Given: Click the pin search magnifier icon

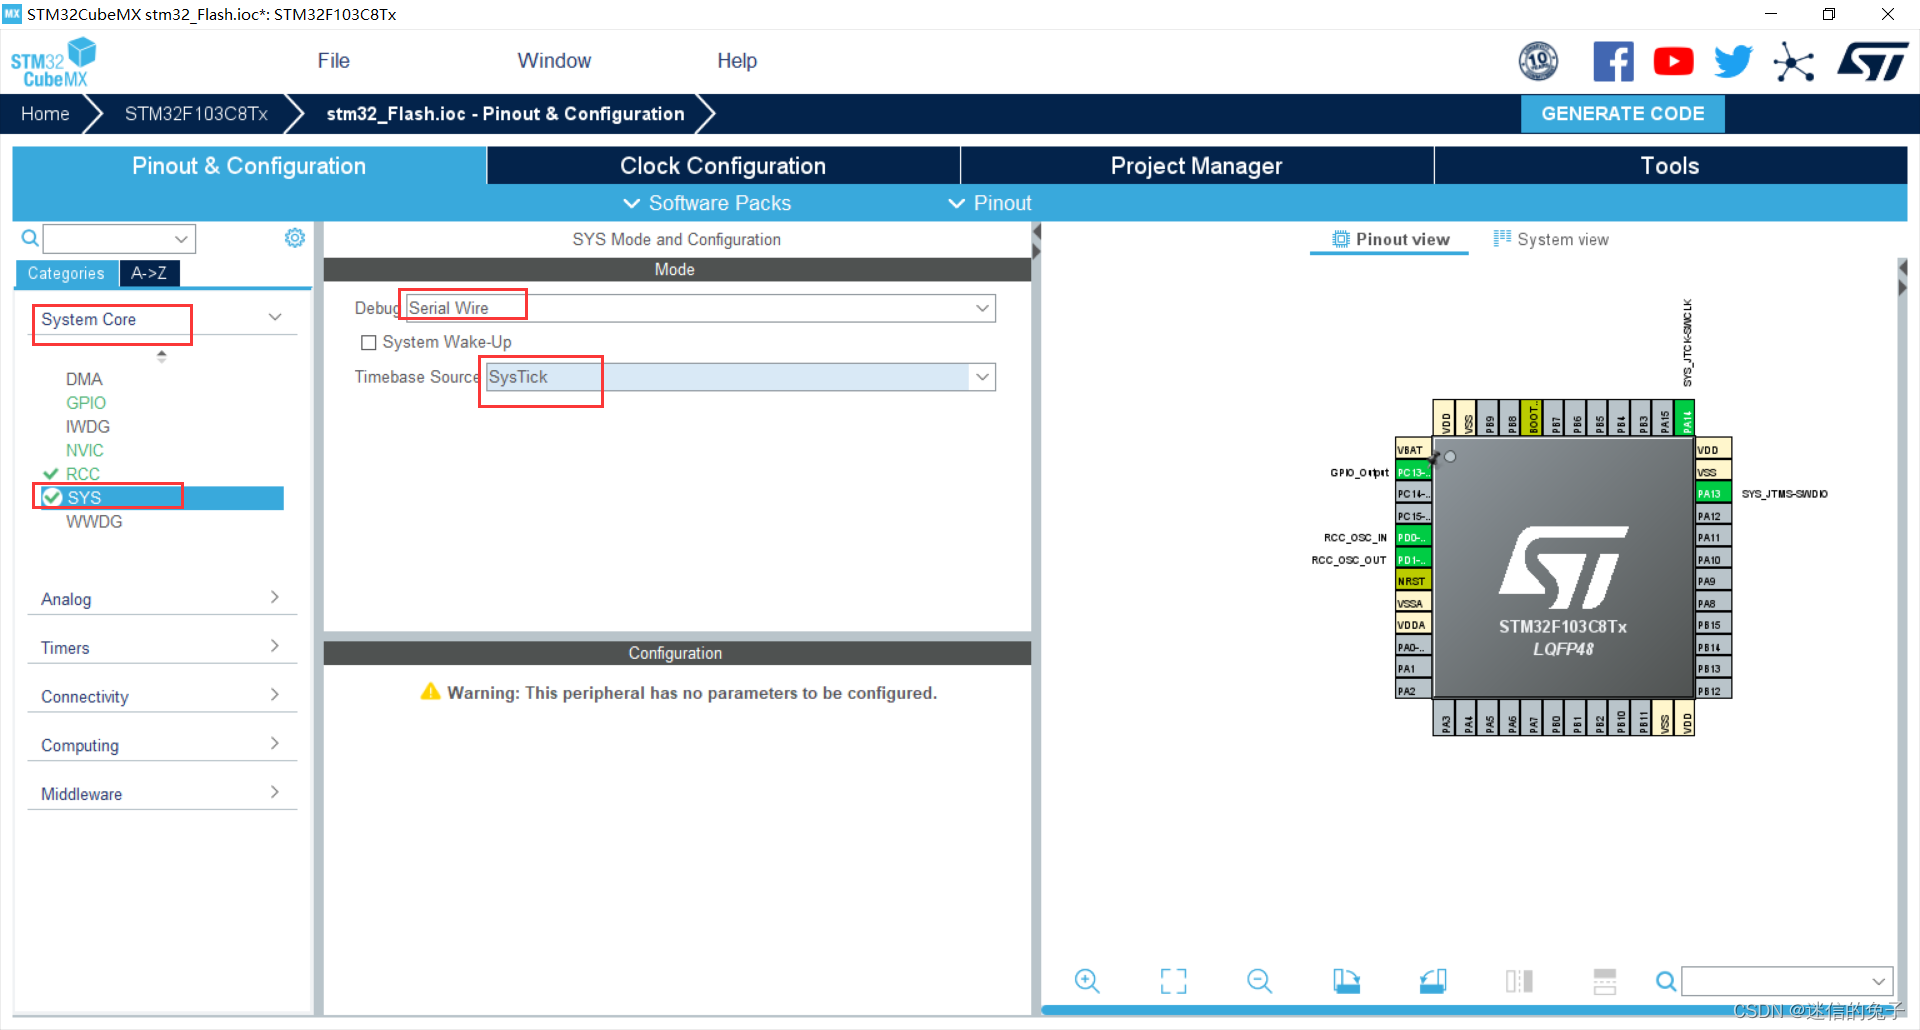Looking at the screenshot, I should point(1666,982).
